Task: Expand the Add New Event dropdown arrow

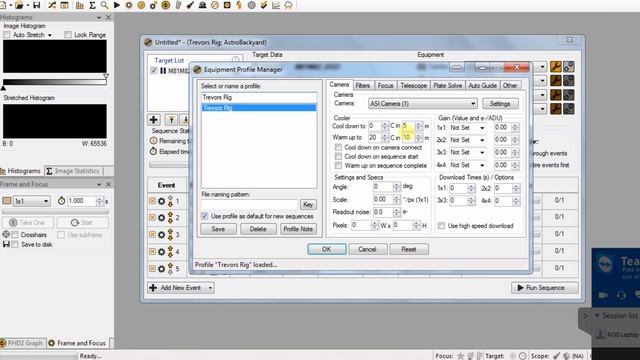Action: pyautogui.click(x=210, y=288)
